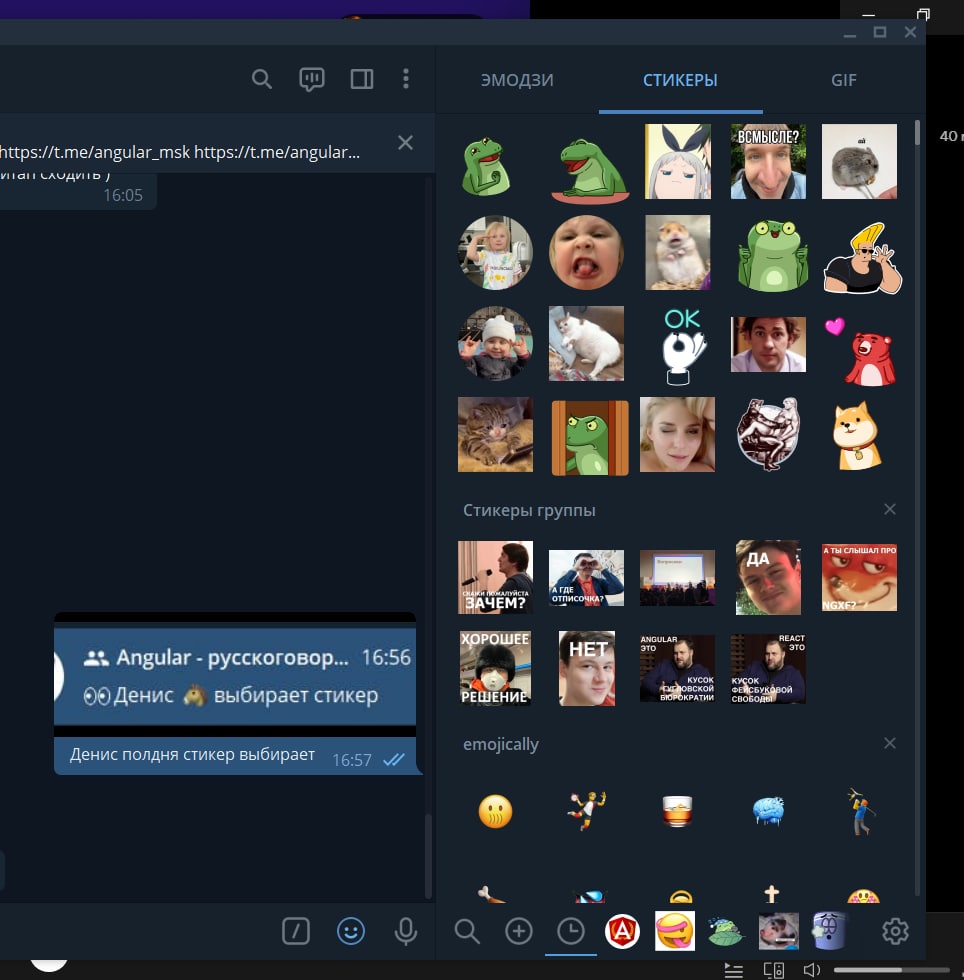The image size is (964, 980).
Task: Remove the 'Стикеры группы' section
Action: pyautogui.click(x=890, y=509)
